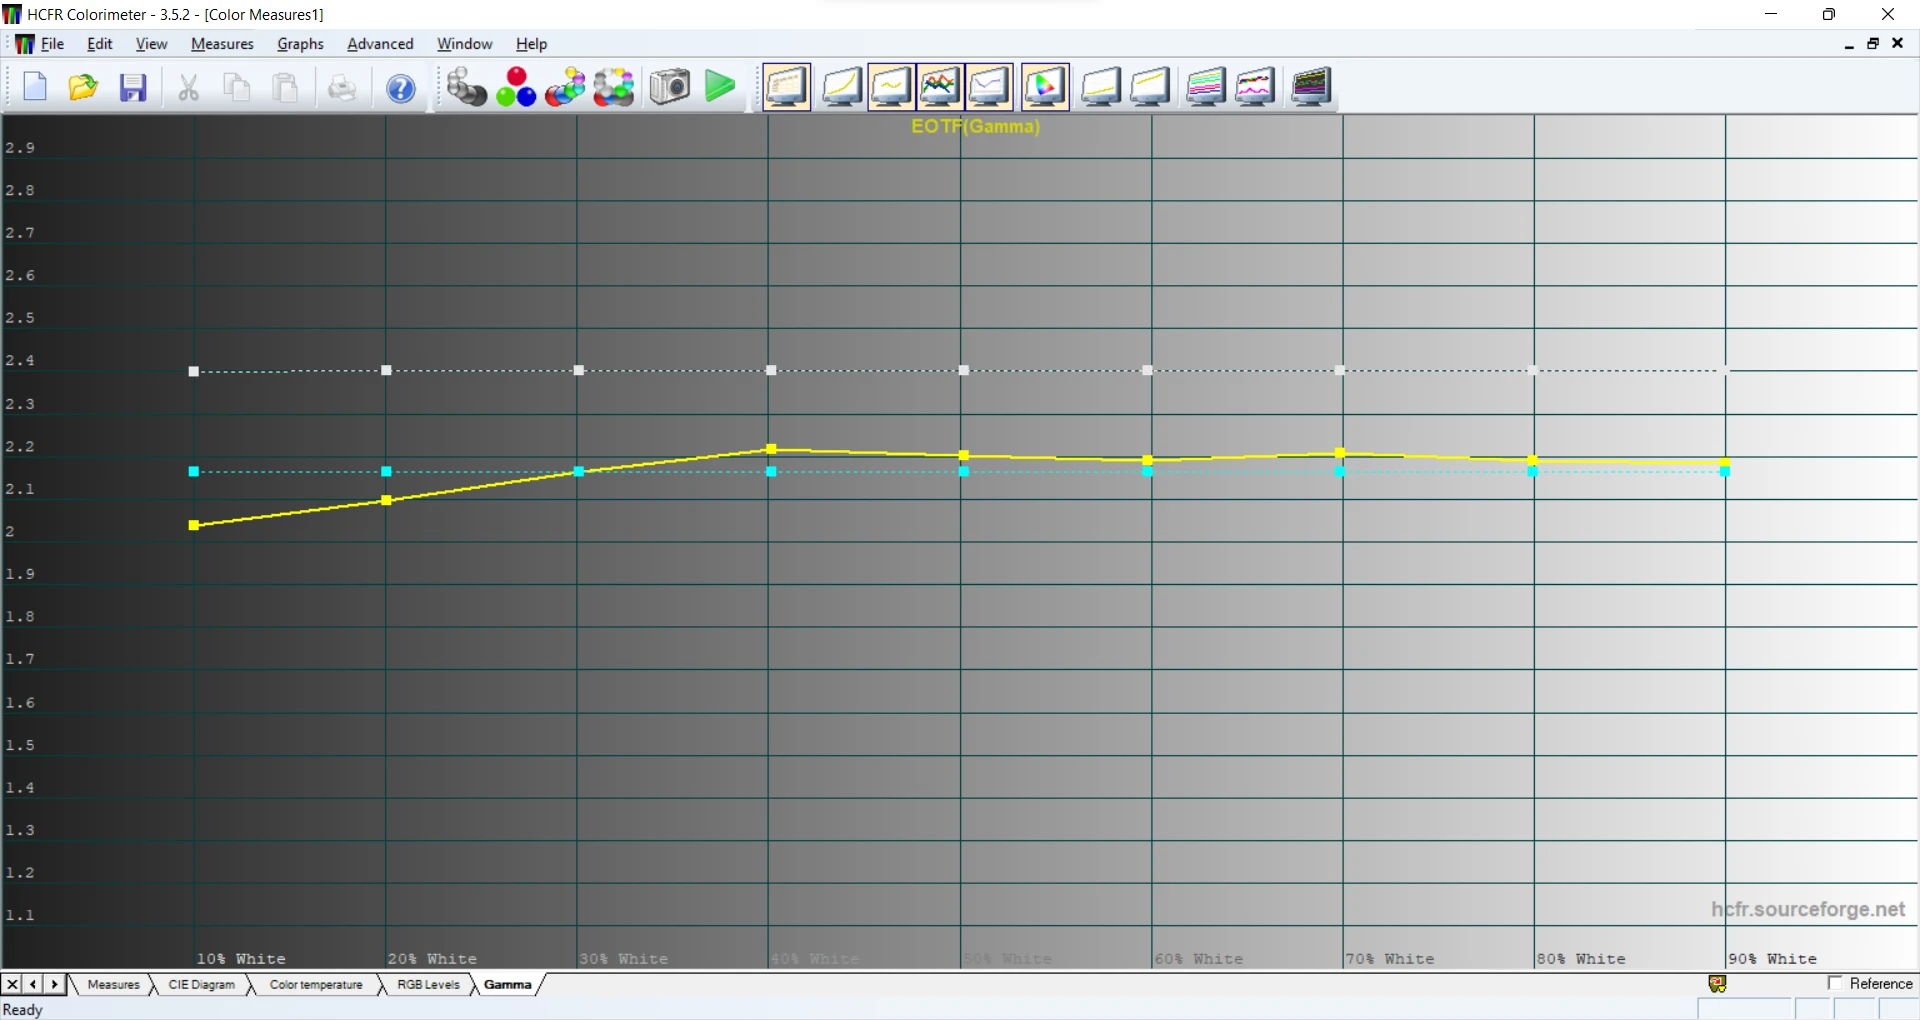Viewport: 1920px width, 1020px height.
Task: Toggle the Near white graph view icon
Action: coord(1150,87)
